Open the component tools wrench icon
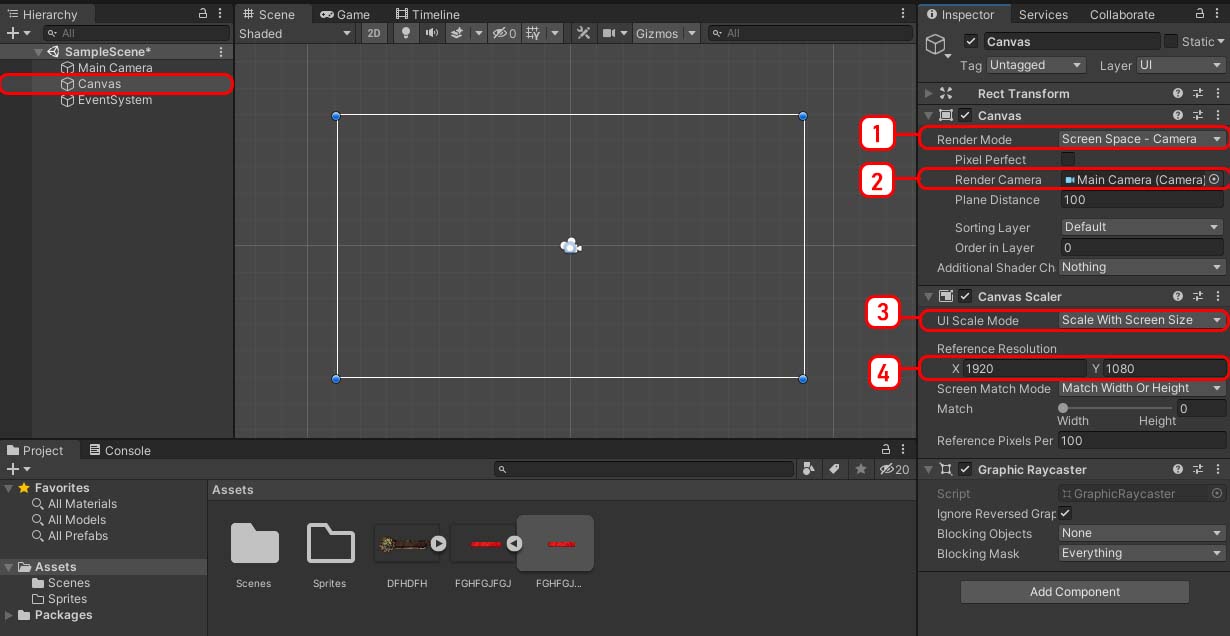Viewport: 1230px width, 636px height. tap(584, 33)
